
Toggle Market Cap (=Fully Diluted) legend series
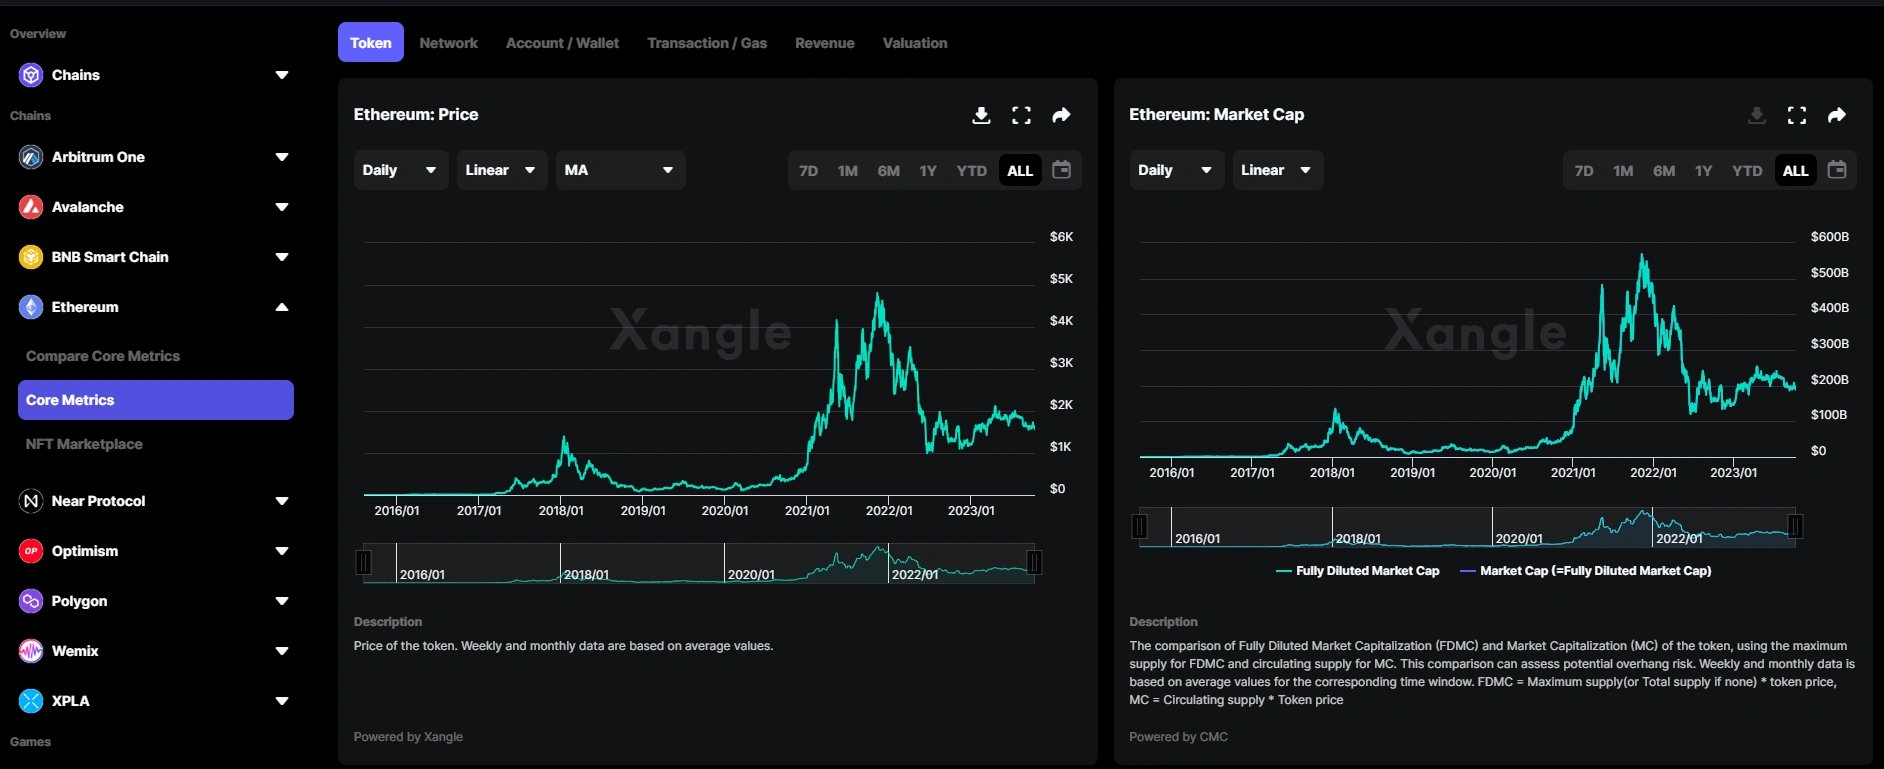(x=1585, y=571)
